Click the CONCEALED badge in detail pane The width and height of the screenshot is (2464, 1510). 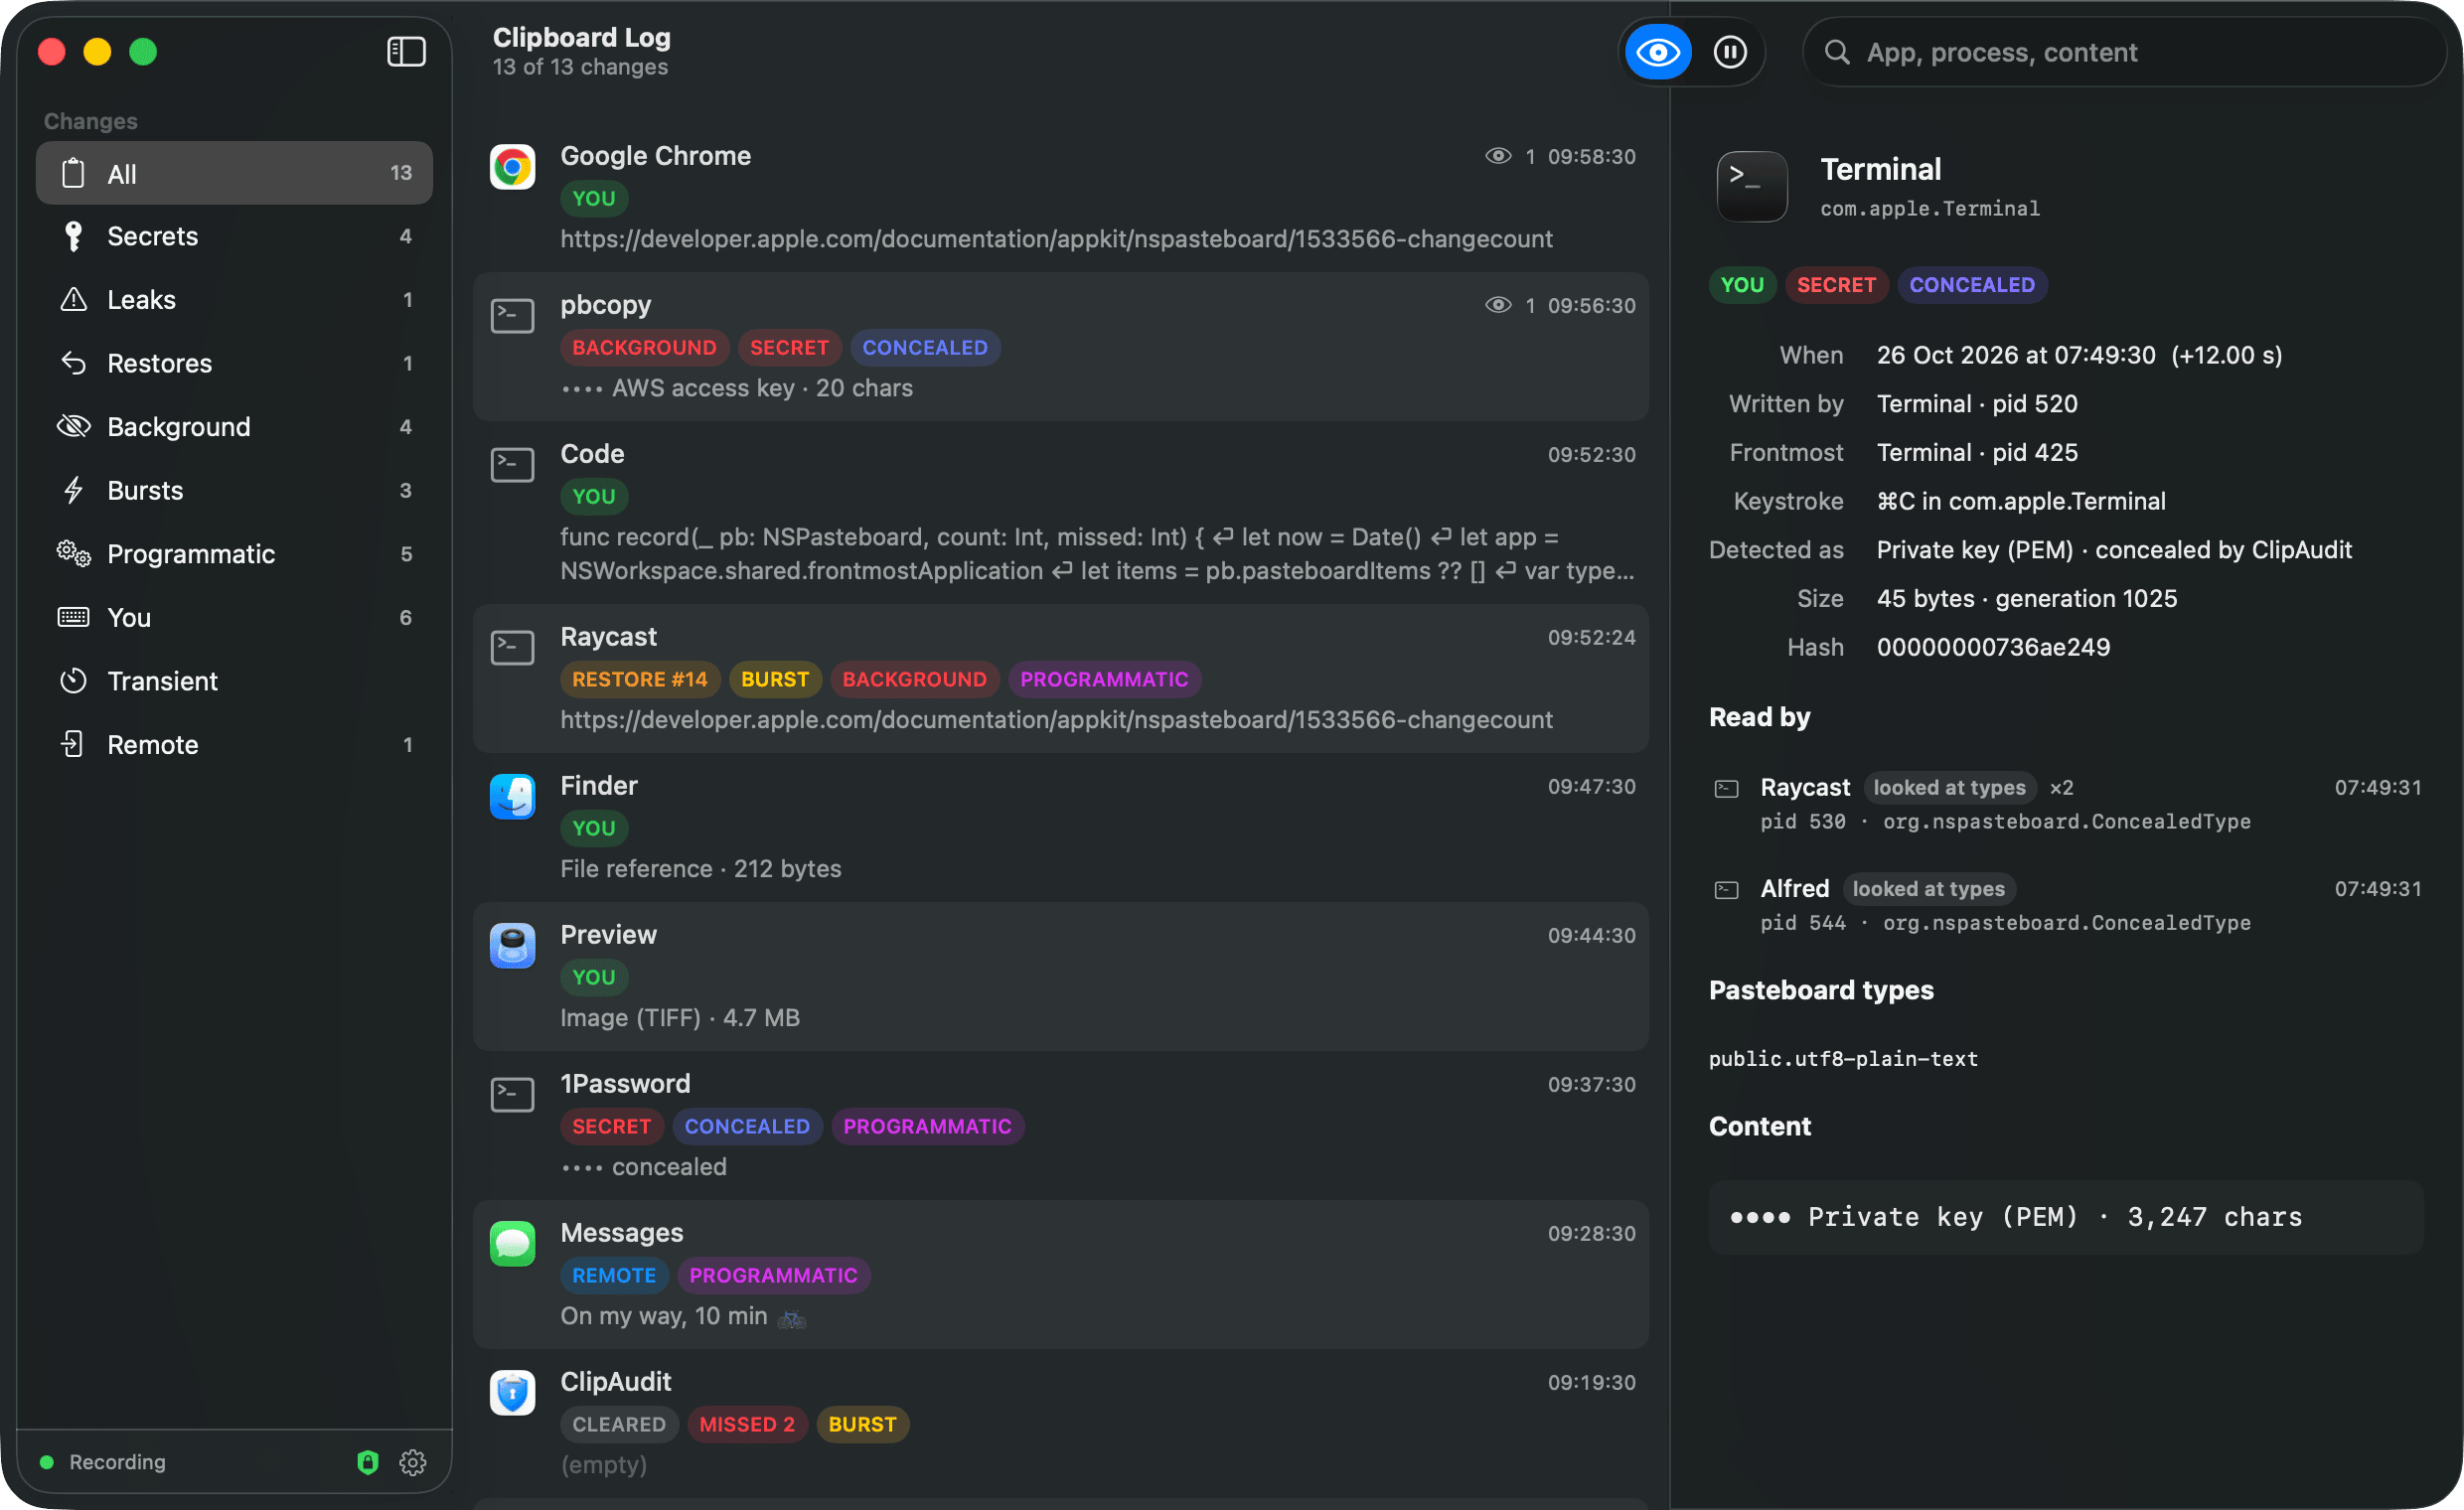click(x=1971, y=285)
